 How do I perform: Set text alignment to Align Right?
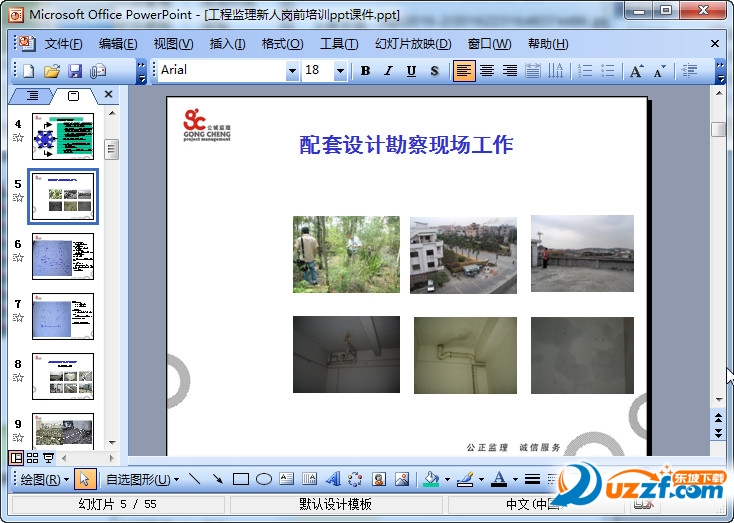point(510,71)
